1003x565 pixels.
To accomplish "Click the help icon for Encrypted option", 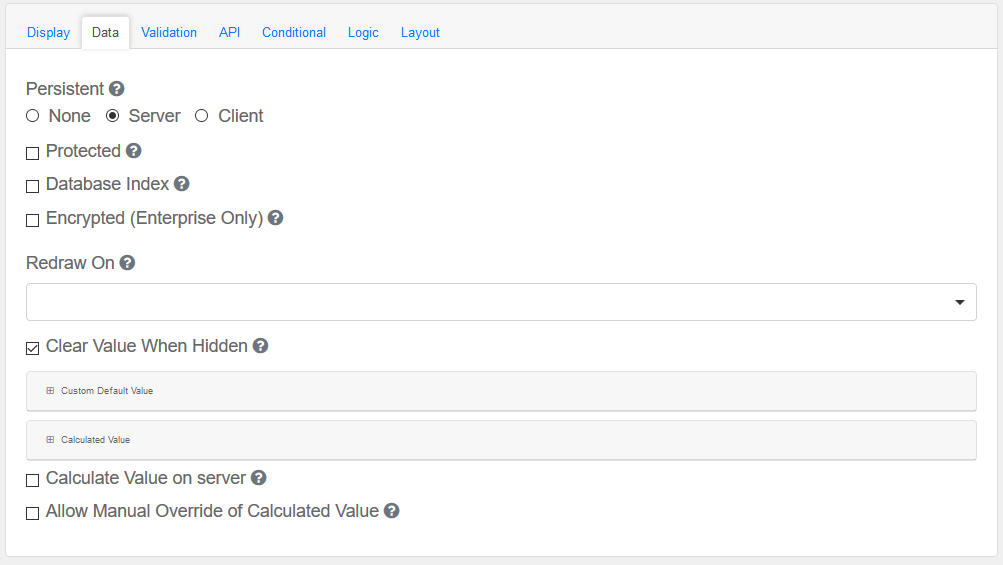I will pyautogui.click(x=276, y=218).
